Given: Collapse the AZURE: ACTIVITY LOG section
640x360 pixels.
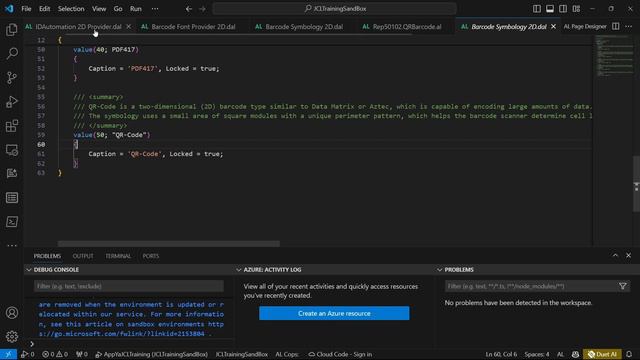Looking at the screenshot, I should click(273, 270).
